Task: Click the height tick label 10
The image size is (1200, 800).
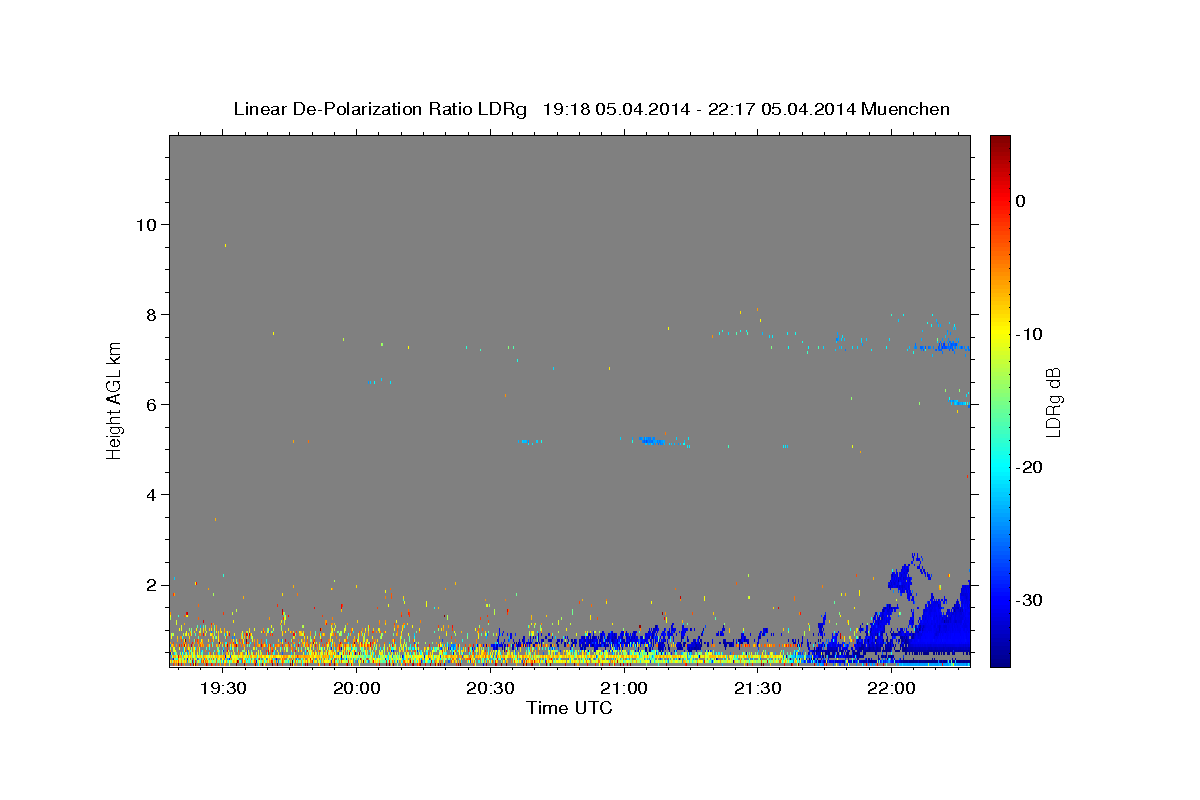Action: (146, 224)
